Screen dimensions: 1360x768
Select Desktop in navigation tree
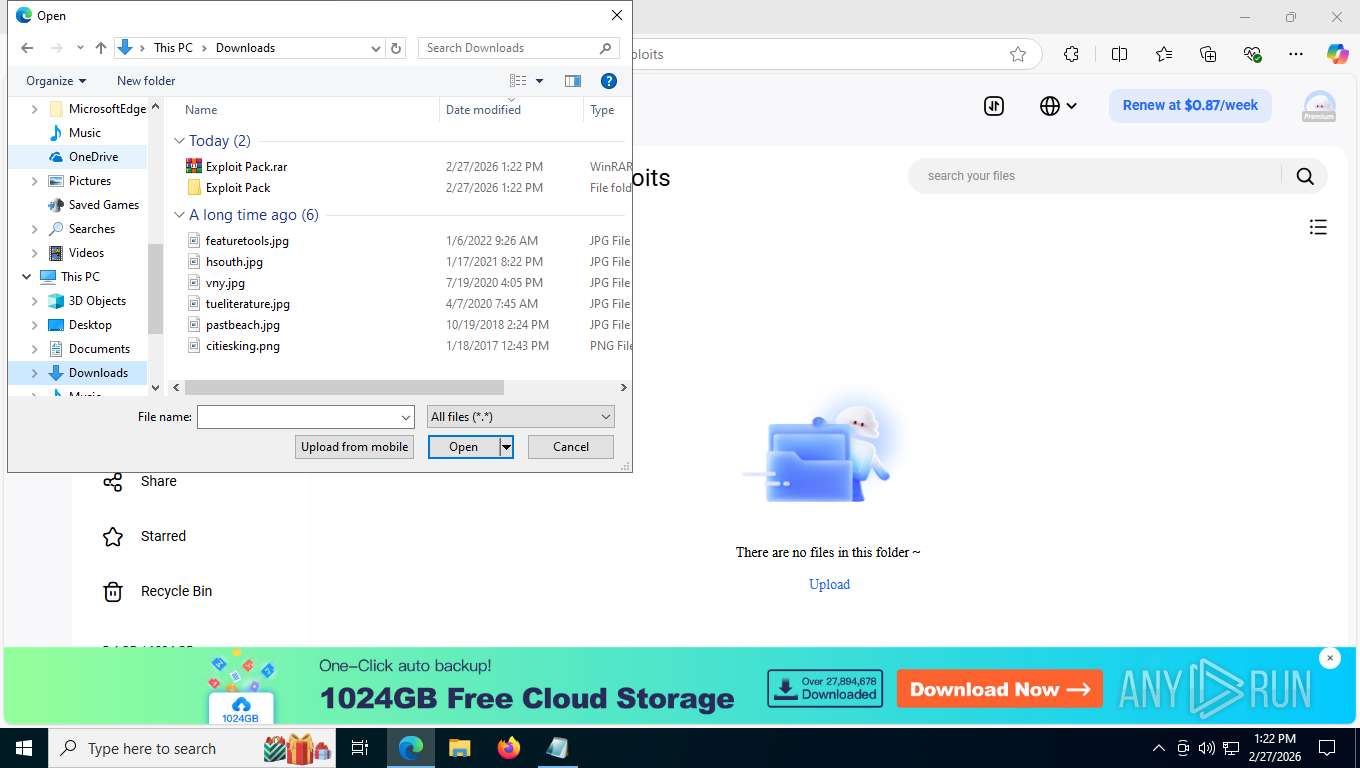pos(90,325)
